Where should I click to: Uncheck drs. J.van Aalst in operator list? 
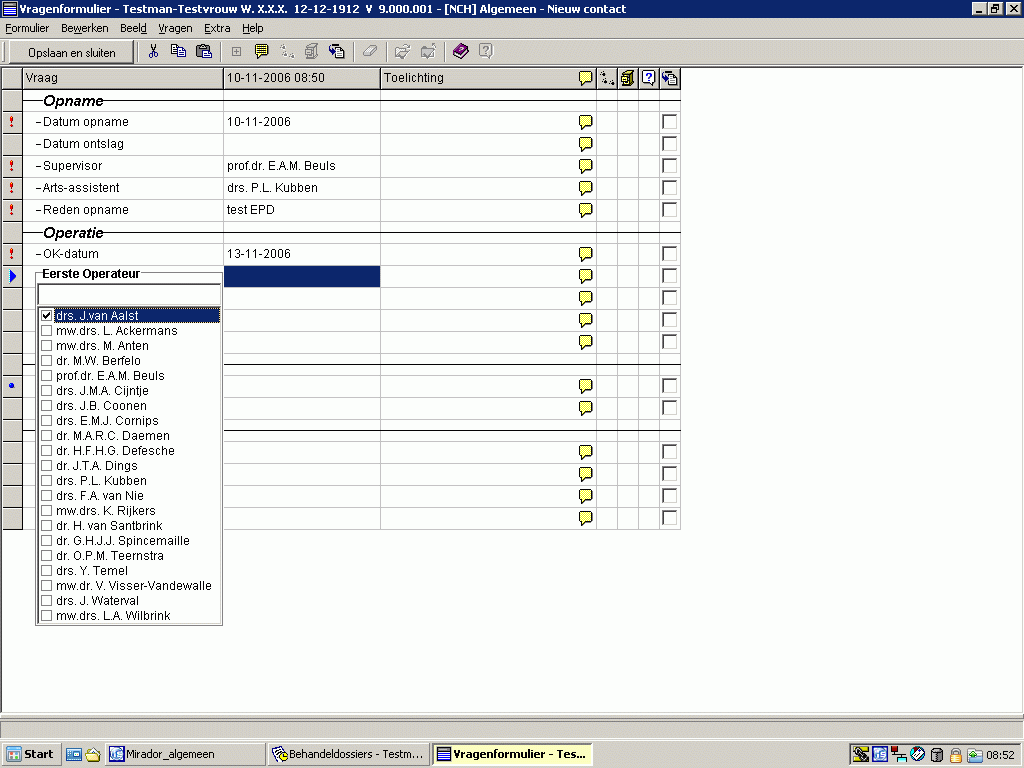pyautogui.click(x=47, y=316)
